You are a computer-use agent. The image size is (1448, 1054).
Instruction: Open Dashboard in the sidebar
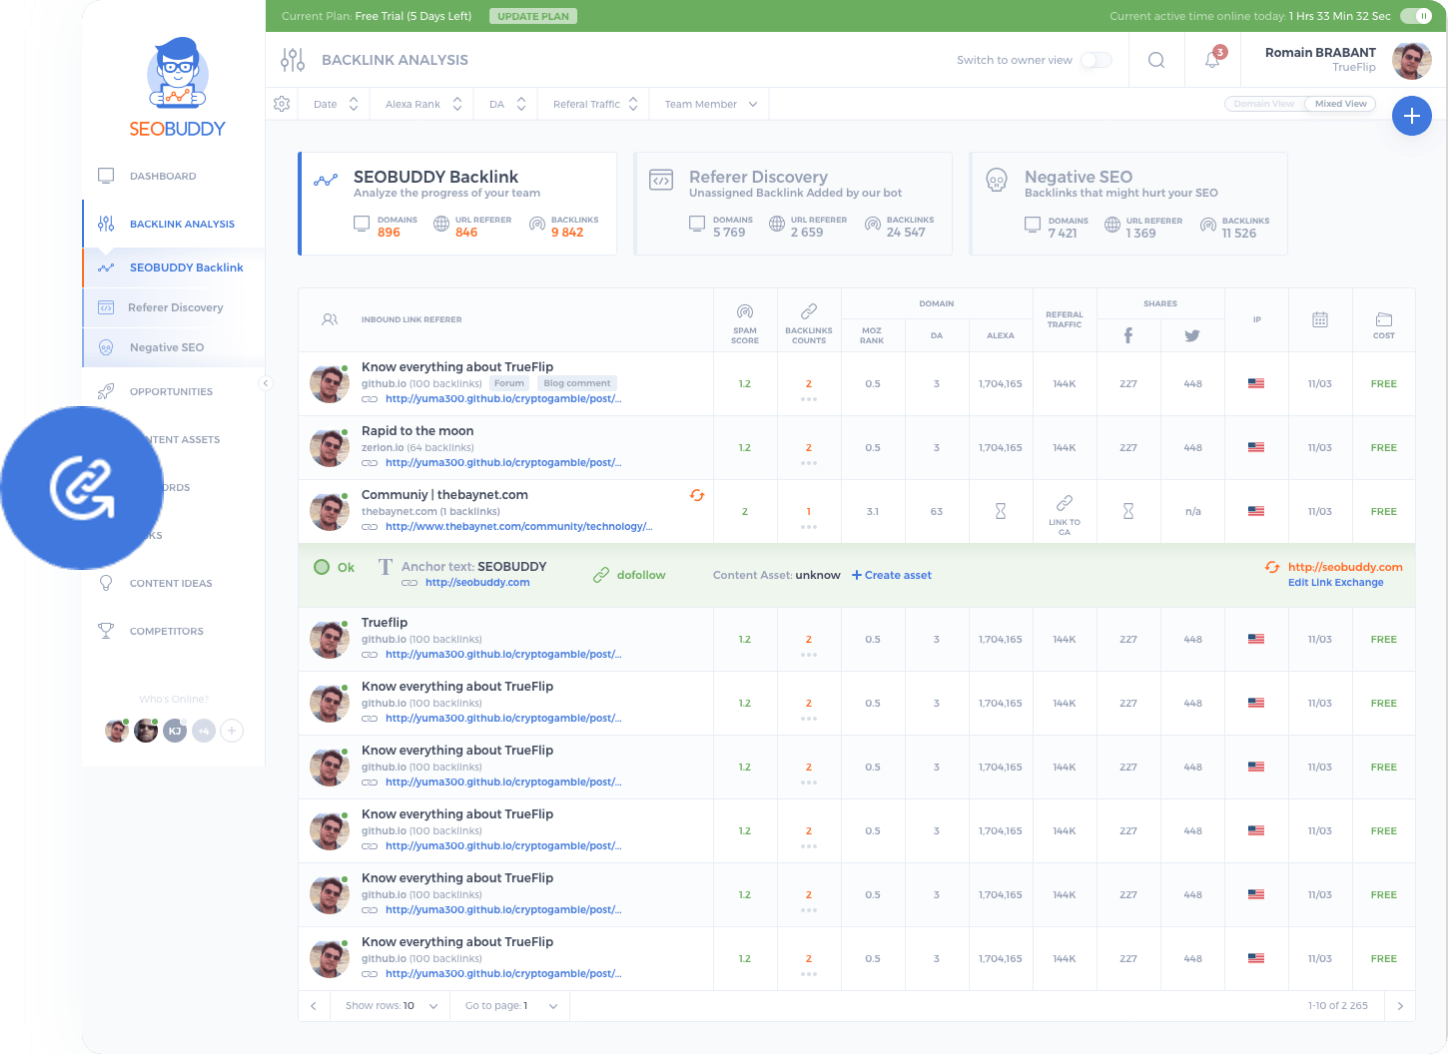[x=162, y=176]
